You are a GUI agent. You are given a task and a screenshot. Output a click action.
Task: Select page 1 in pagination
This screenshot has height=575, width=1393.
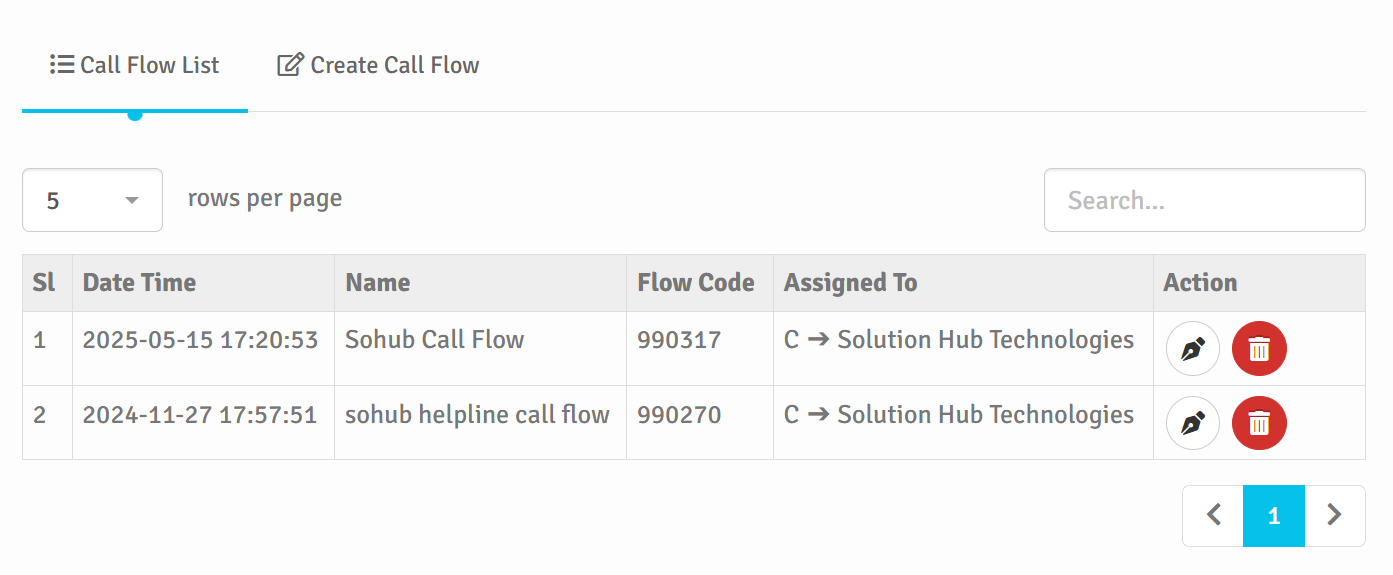[1273, 516]
